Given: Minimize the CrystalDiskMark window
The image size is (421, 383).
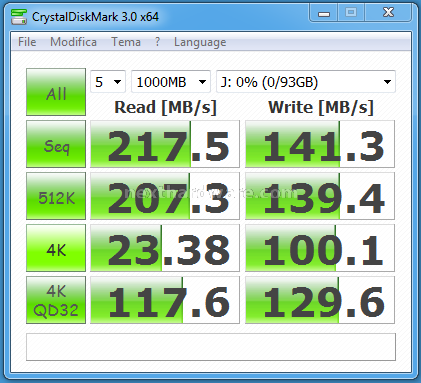Looking at the screenshot, I should pos(324,13).
